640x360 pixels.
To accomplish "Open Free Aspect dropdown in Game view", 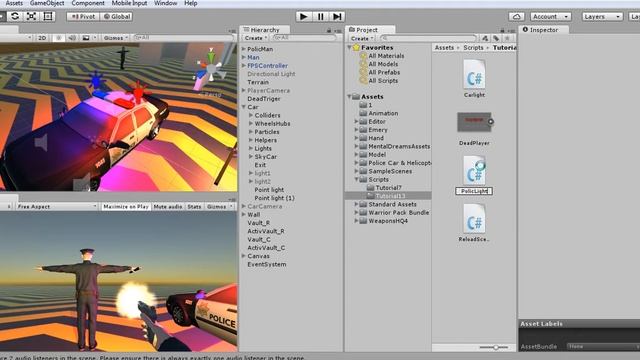I will (x=57, y=207).
